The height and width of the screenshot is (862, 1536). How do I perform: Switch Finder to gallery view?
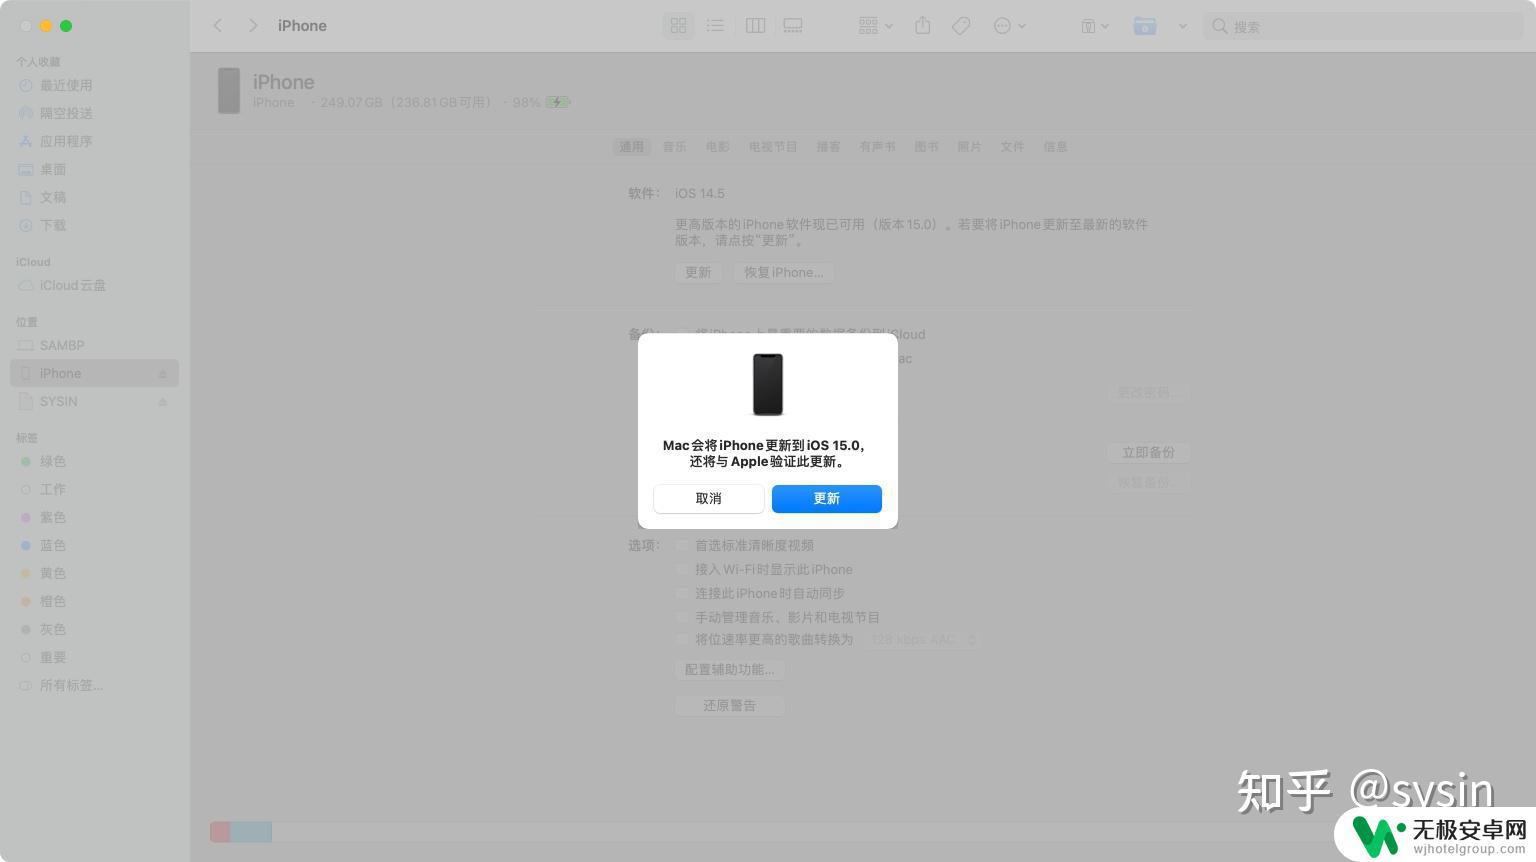coord(793,26)
